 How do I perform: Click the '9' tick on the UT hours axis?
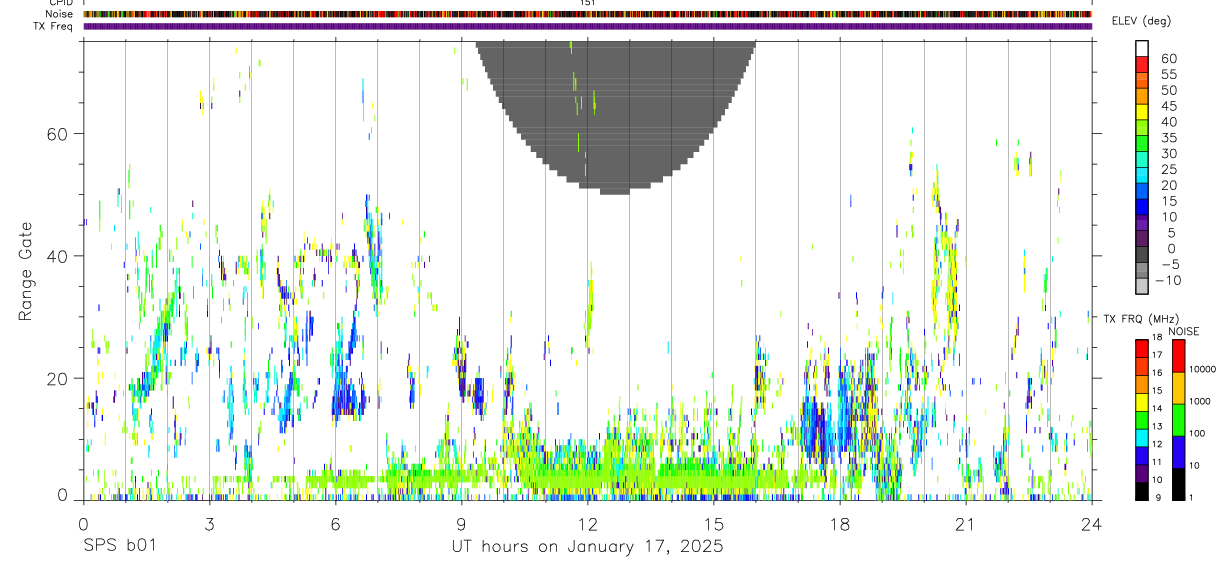point(461,524)
